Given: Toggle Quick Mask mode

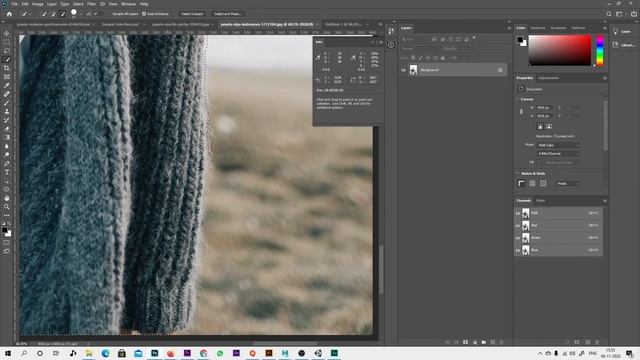Looking at the screenshot, I should [7, 243].
